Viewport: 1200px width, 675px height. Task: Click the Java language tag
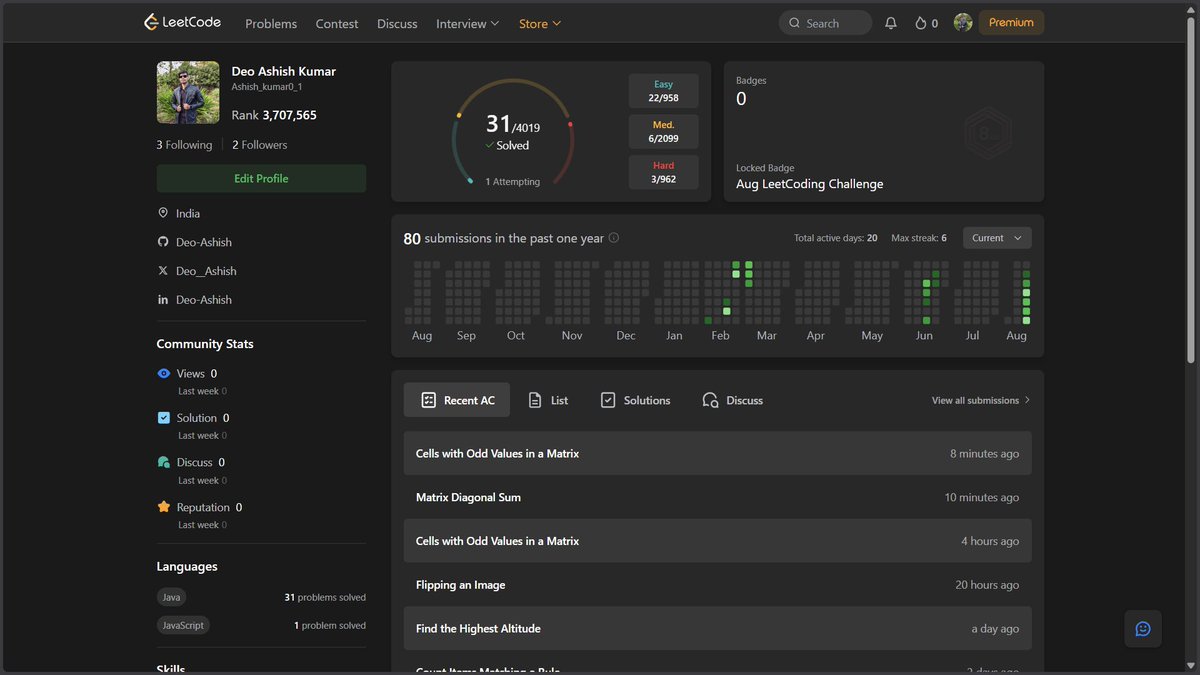click(x=171, y=597)
